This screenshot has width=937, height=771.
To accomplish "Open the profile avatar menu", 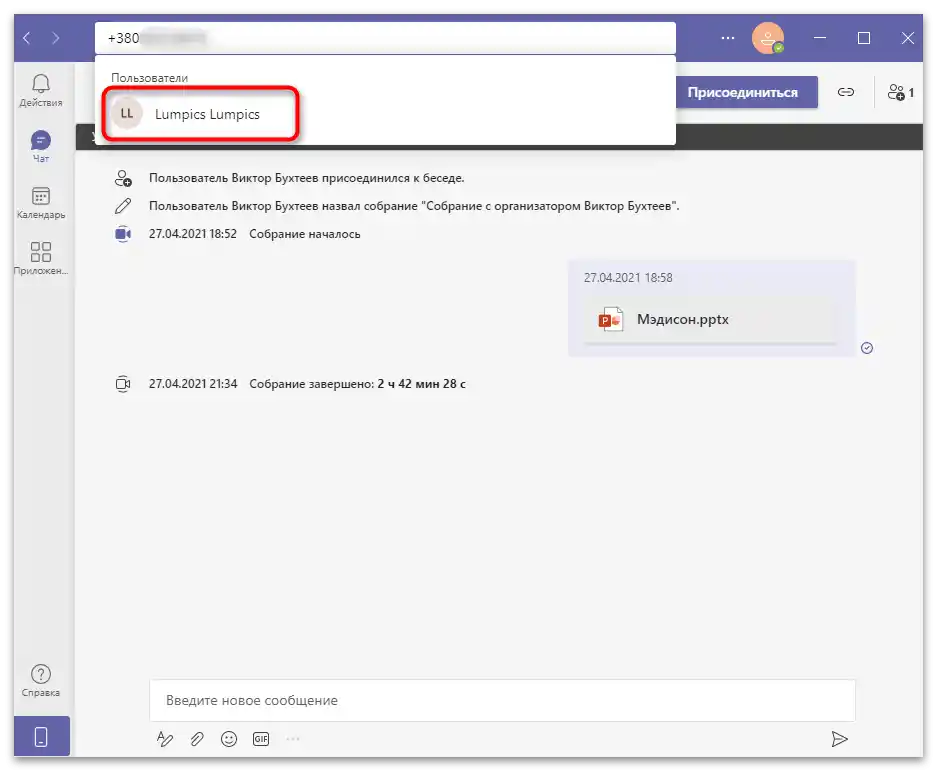I will point(768,38).
